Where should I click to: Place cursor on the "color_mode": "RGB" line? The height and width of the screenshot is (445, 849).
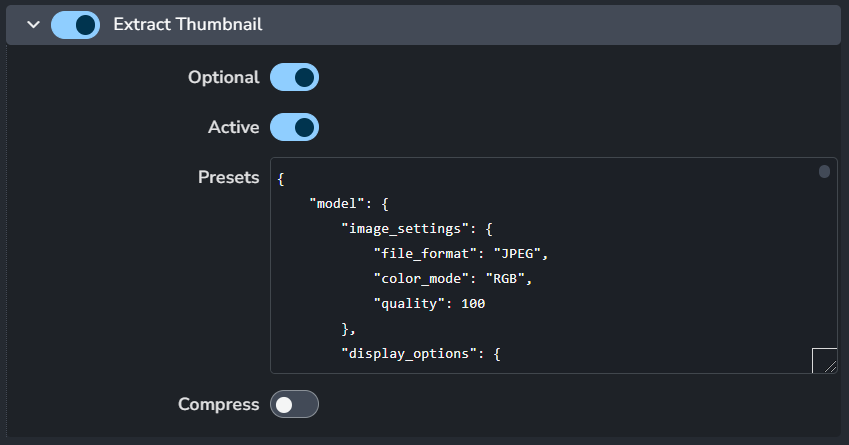coord(450,278)
